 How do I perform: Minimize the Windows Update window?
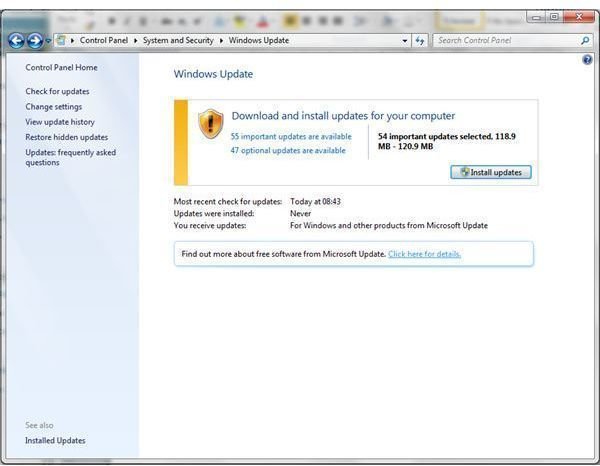[x=536, y=17]
